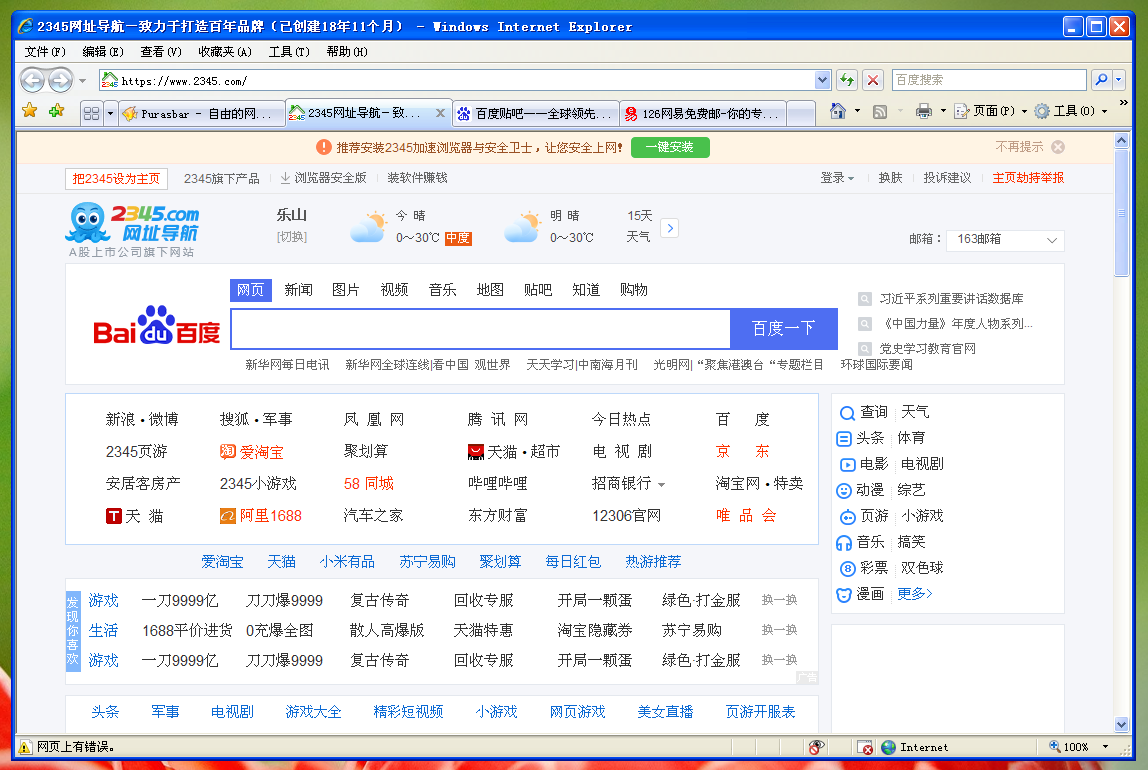
Task: Expand the 登录 dropdown
Action: click(x=837, y=178)
